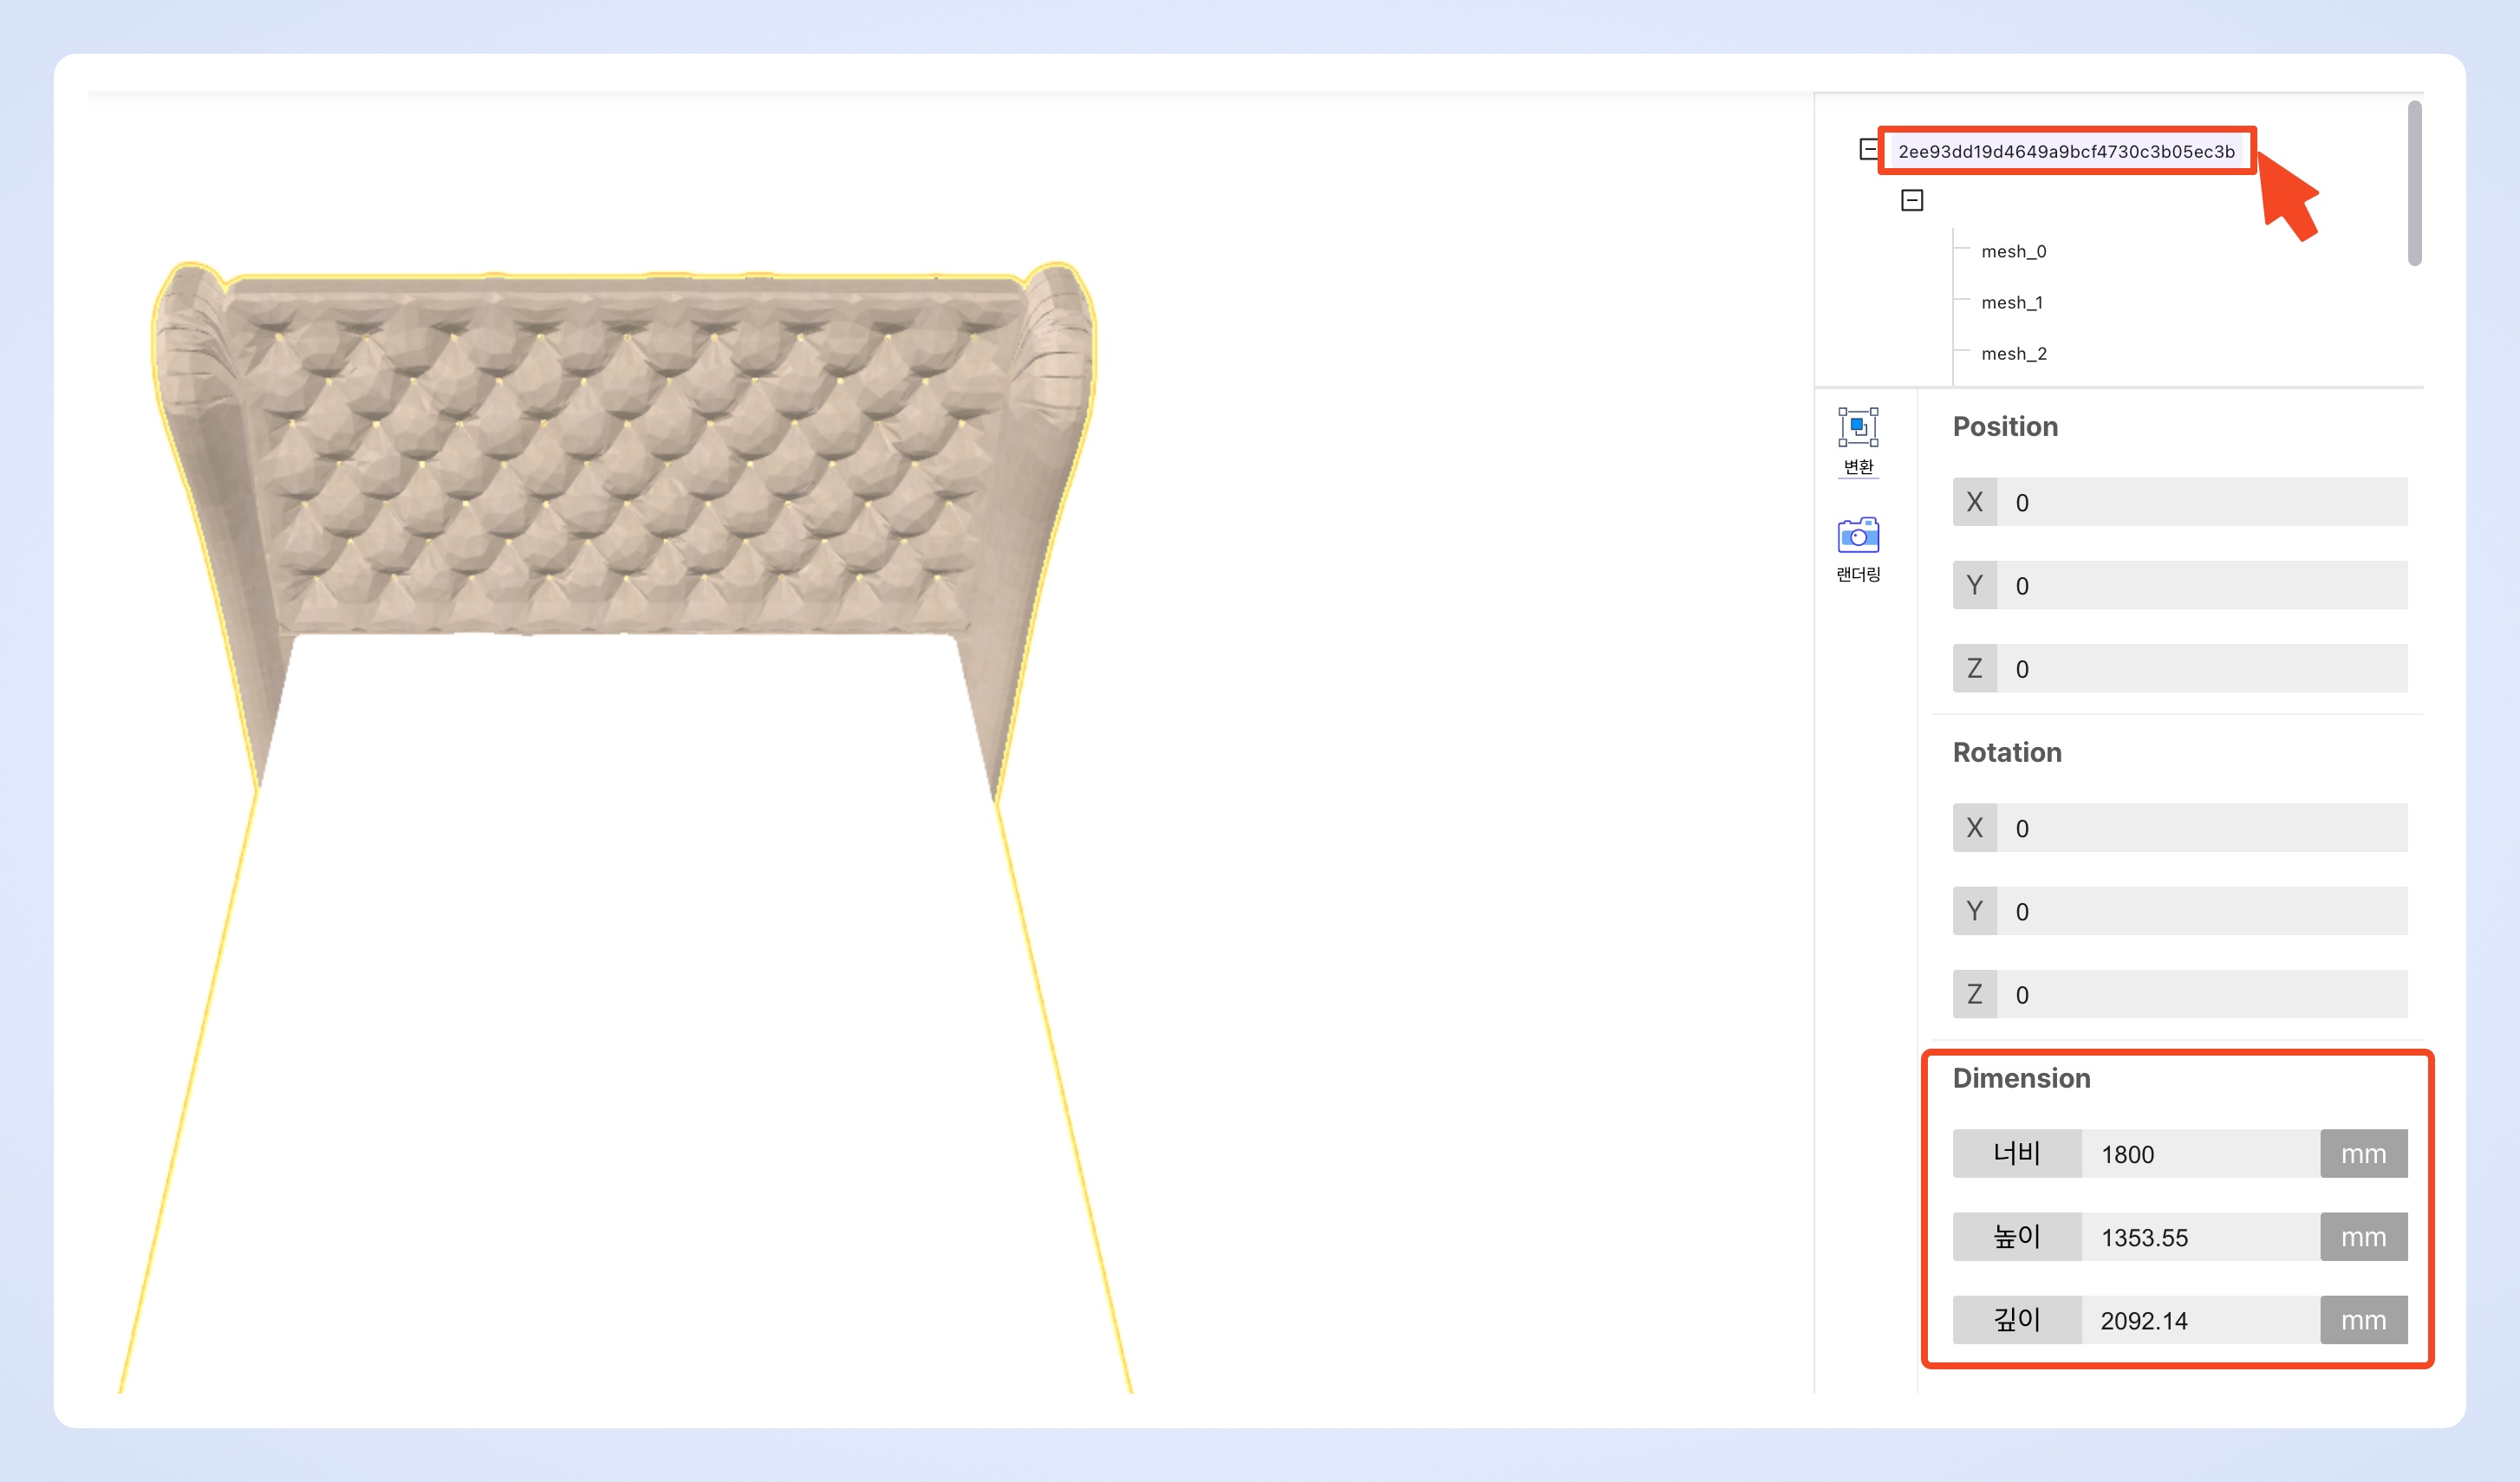Screen dimensions: 2520x1482
Task: Select mesh_1 in the tree
Action: tap(2011, 303)
